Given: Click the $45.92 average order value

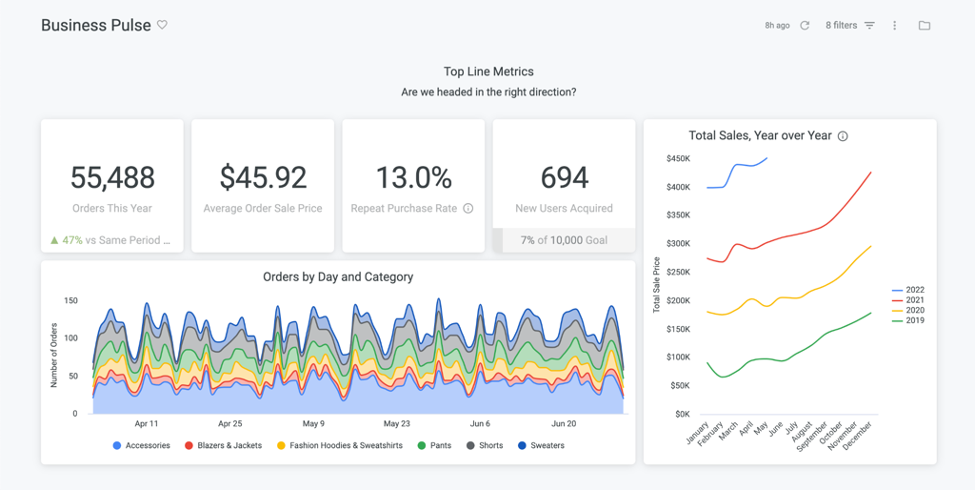Looking at the screenshot, I should [263, 178].
